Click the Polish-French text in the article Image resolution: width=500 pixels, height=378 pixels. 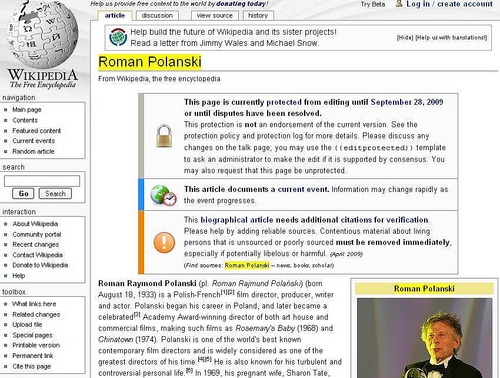tap(197, 295)
